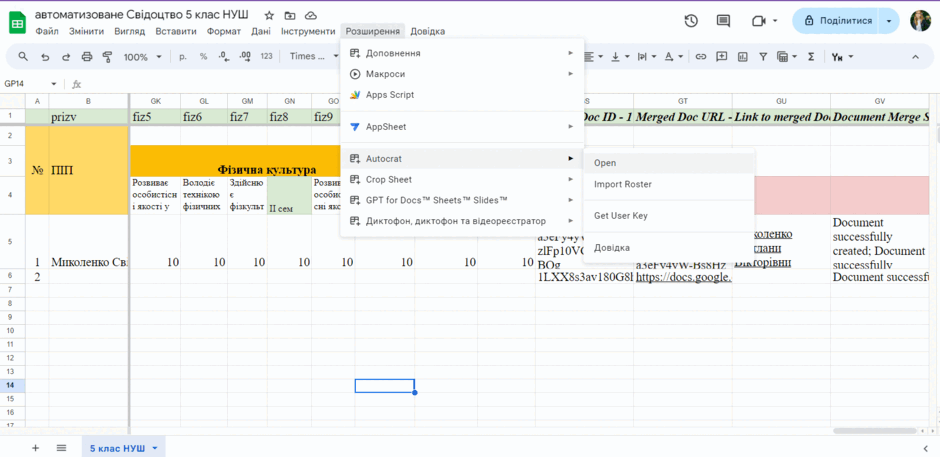Open the functions sigma icon

pos(811,56)
